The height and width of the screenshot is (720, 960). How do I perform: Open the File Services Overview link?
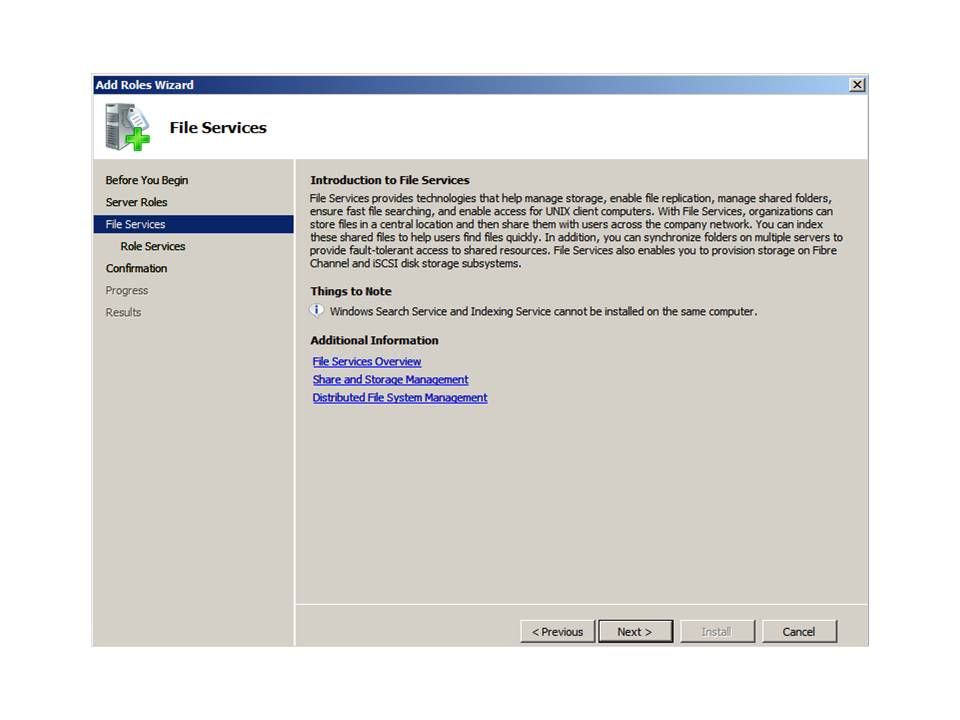pyautogui.click(x=367, y=362)
